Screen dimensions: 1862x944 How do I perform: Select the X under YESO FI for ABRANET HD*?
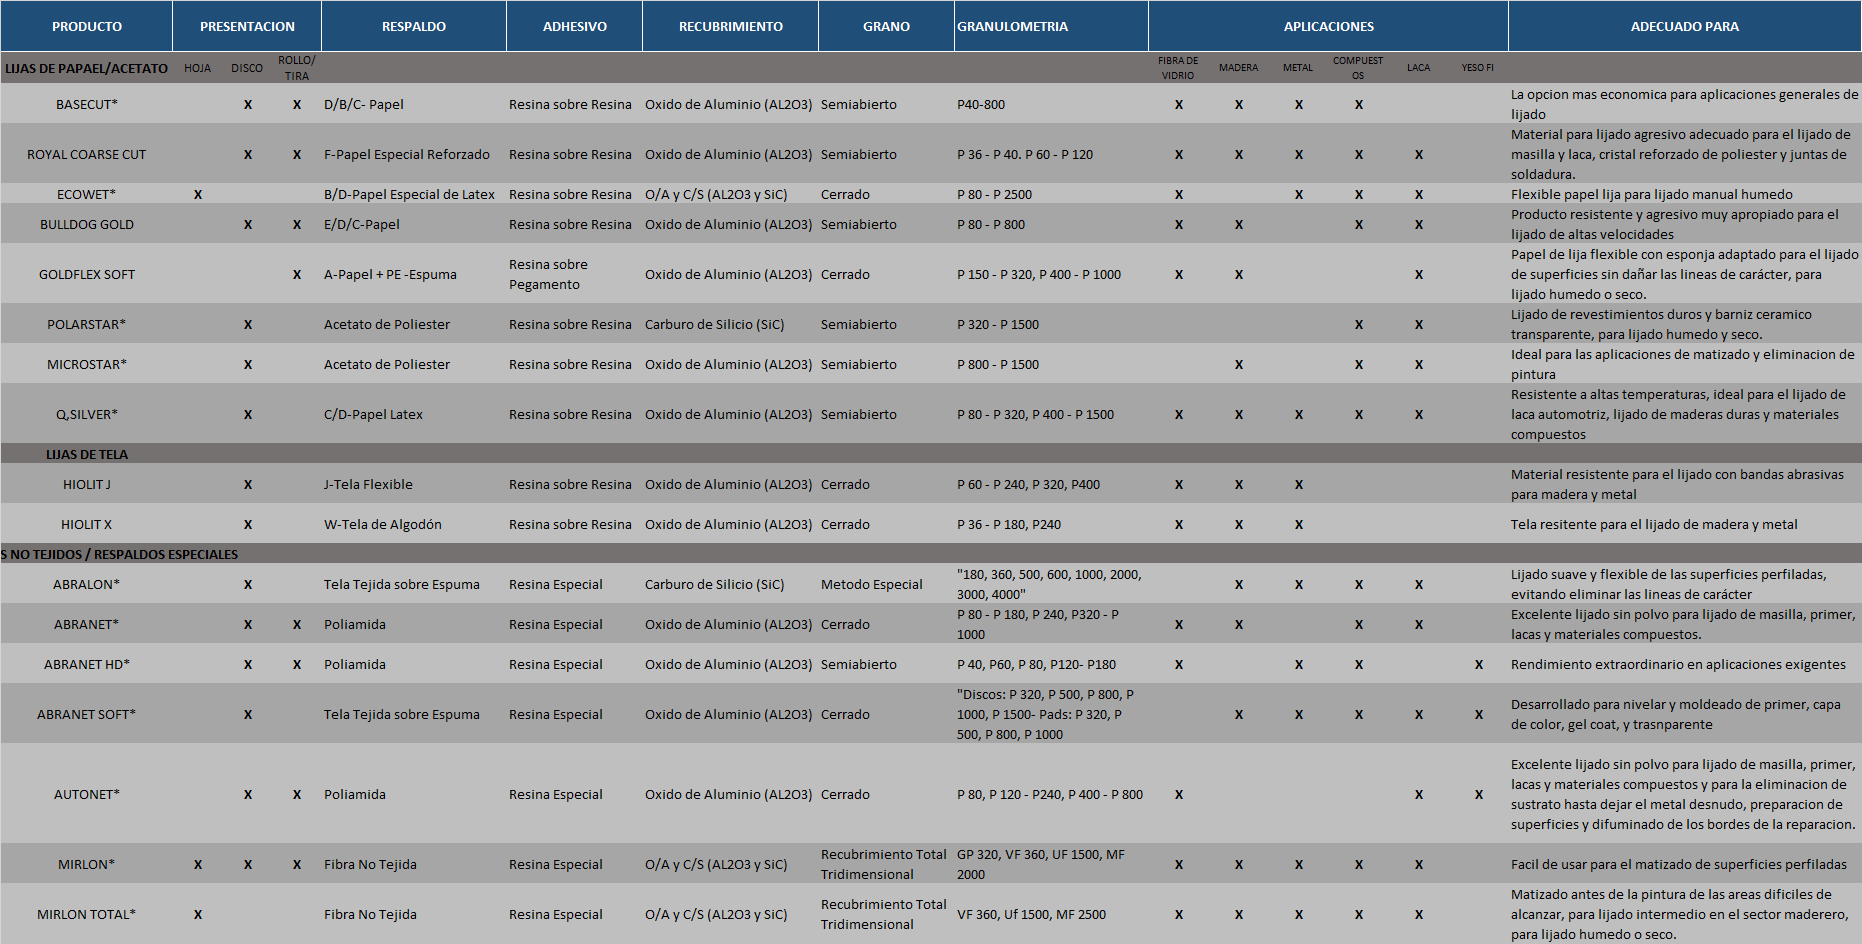[1478, 664]
